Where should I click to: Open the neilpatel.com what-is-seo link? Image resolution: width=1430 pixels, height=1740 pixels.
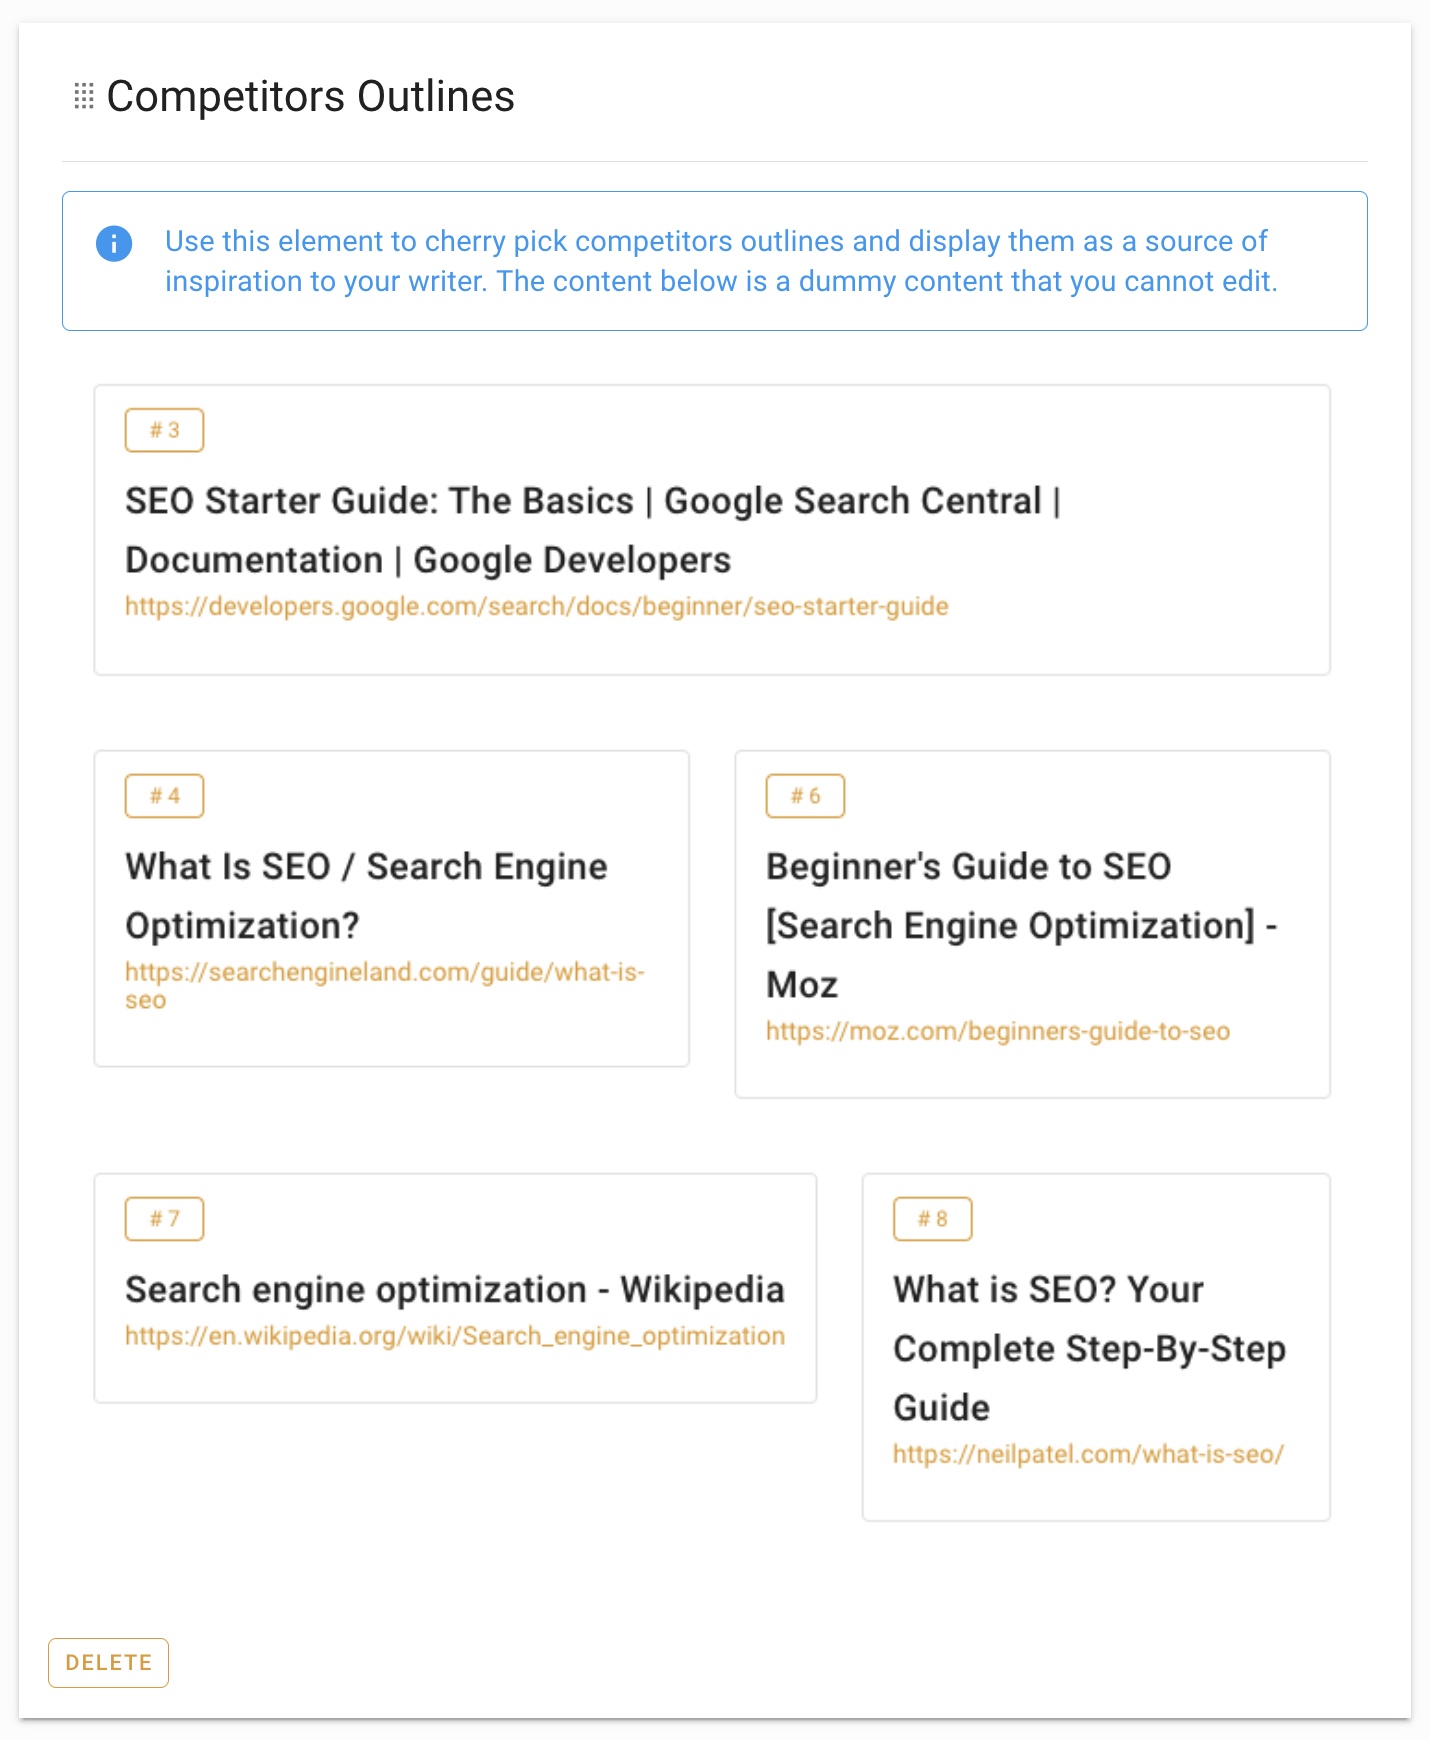pyautogui.click(x=1089, y=1456)
